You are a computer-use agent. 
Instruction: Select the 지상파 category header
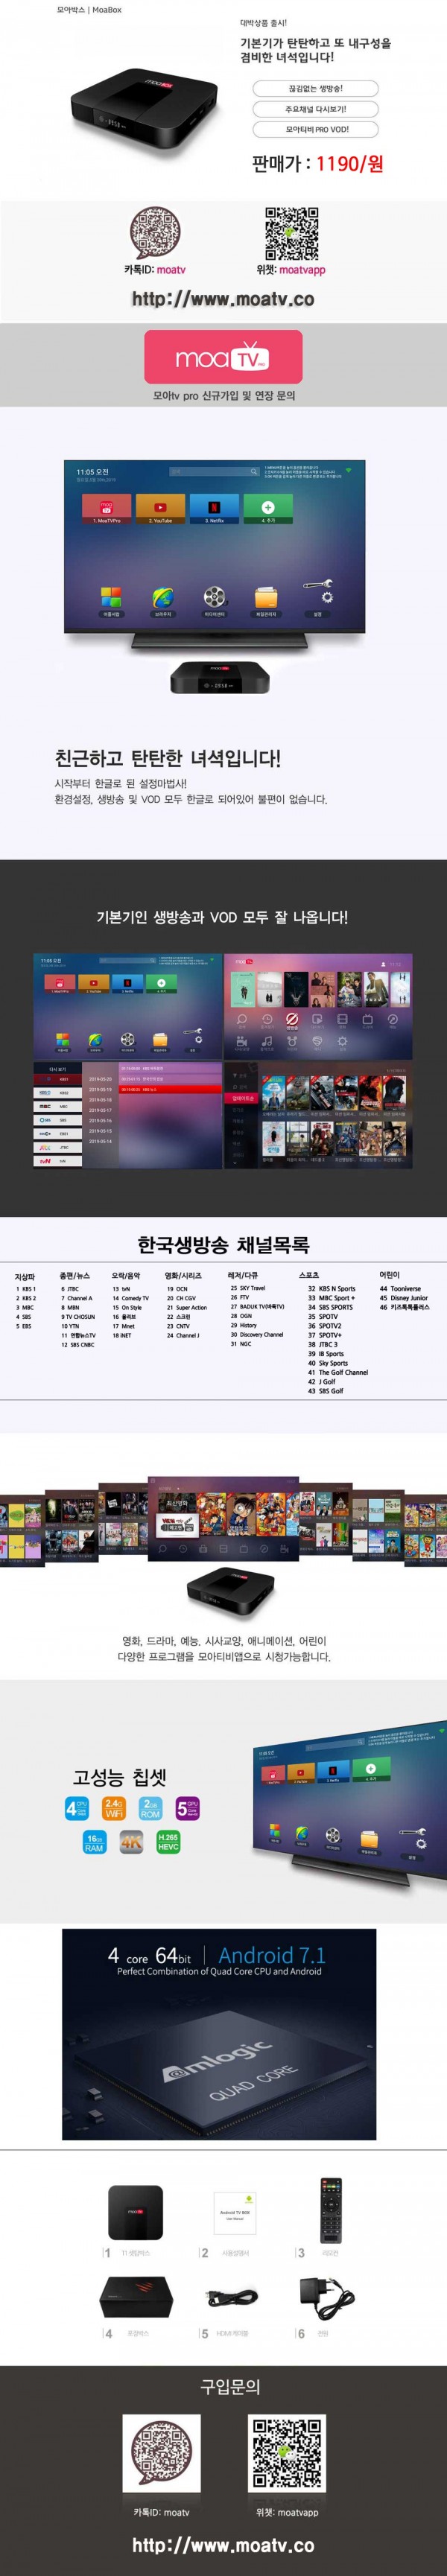click(x=25, y=1277)
